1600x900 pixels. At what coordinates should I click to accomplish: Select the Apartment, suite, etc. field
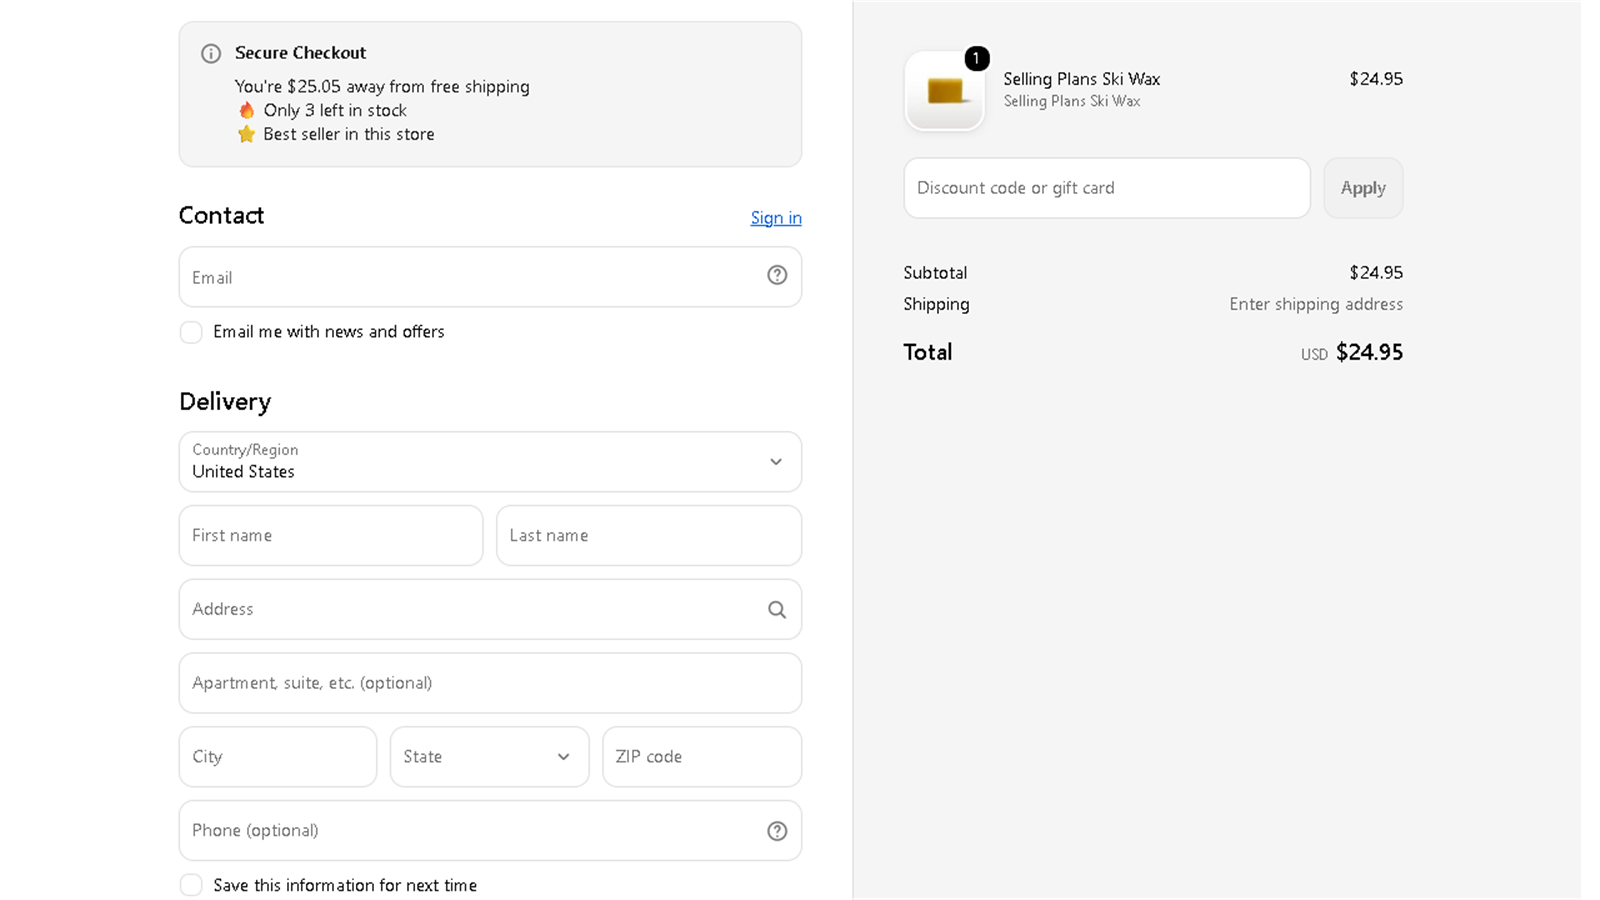click(490, 683)
